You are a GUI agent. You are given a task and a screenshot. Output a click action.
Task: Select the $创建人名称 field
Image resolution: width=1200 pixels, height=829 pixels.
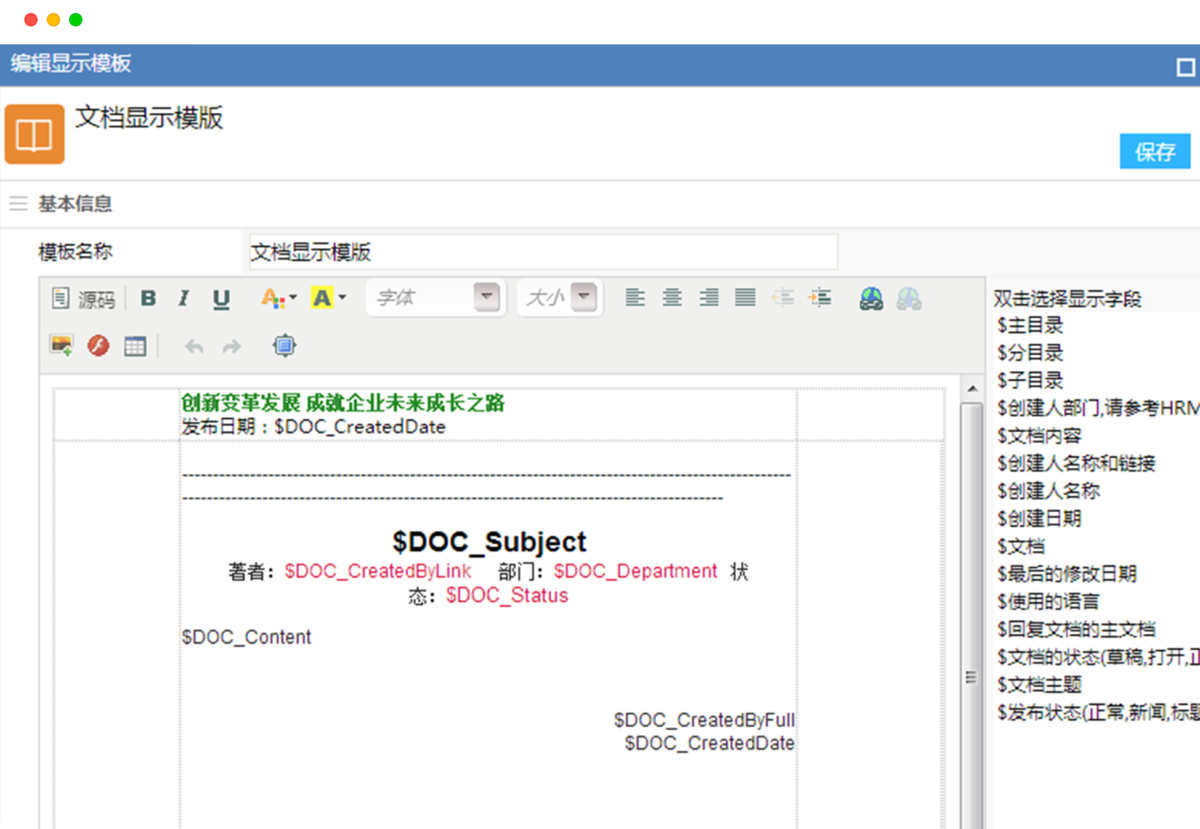[1048, 491]
